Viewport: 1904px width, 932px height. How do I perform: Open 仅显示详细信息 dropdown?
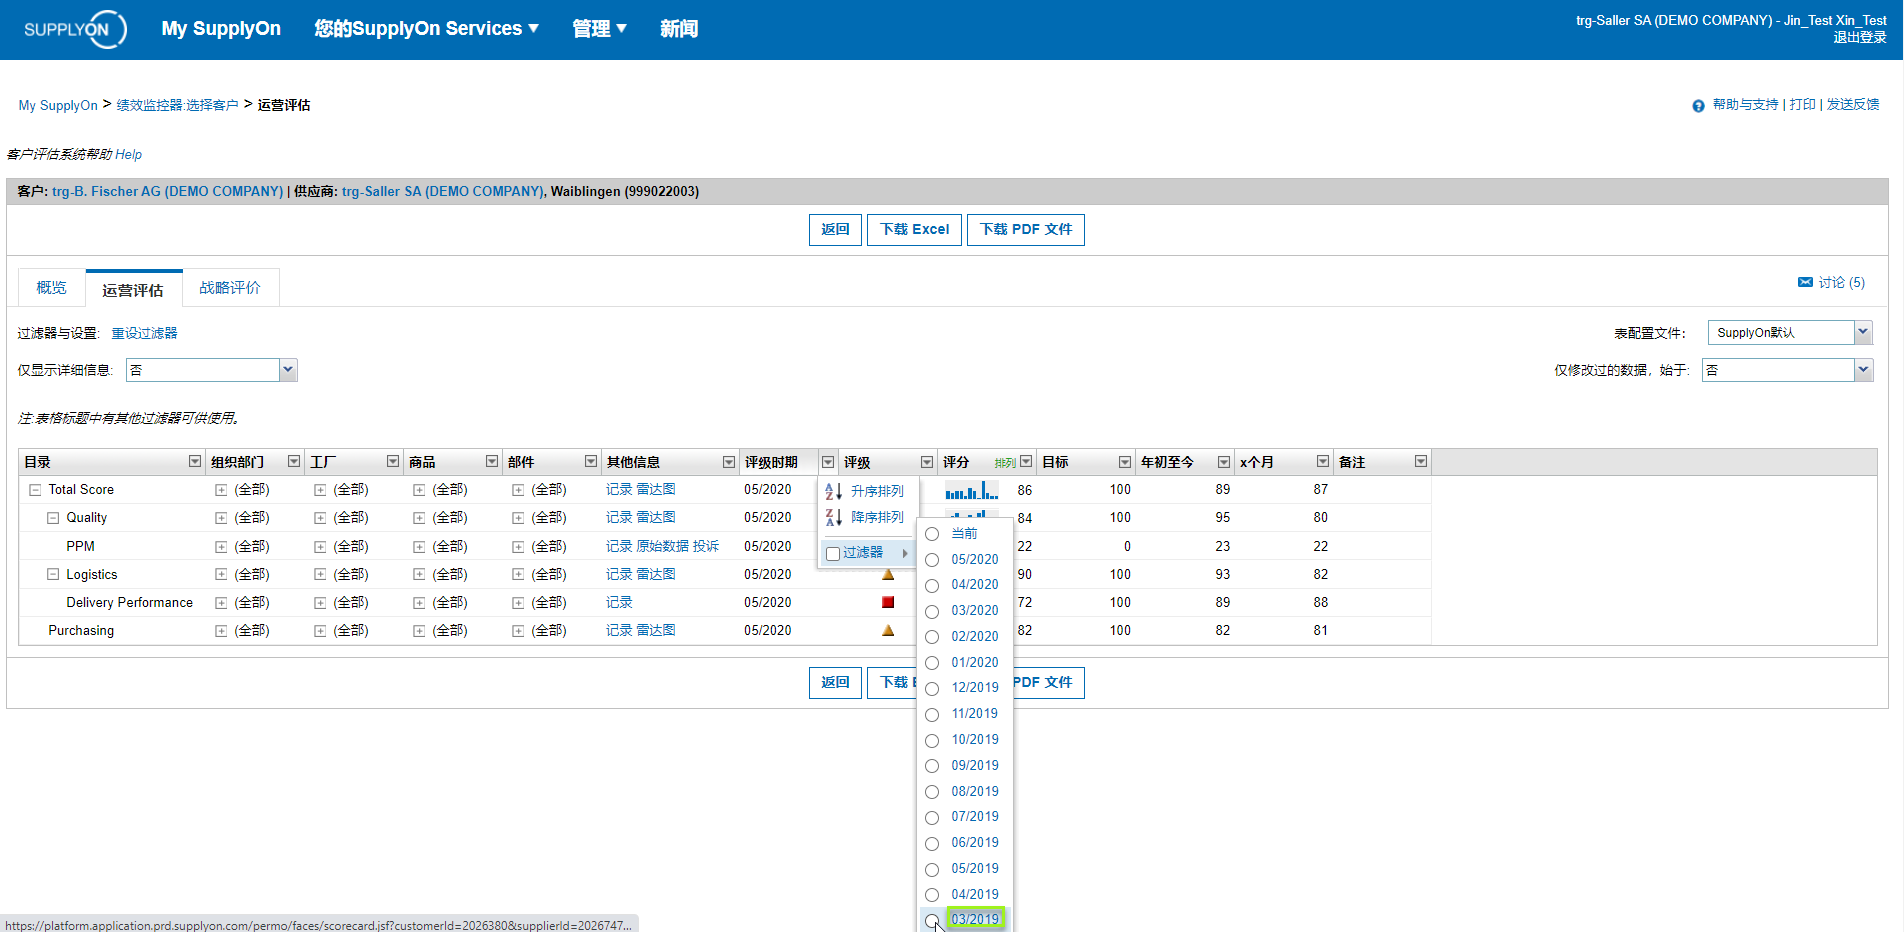click(288, 370)
